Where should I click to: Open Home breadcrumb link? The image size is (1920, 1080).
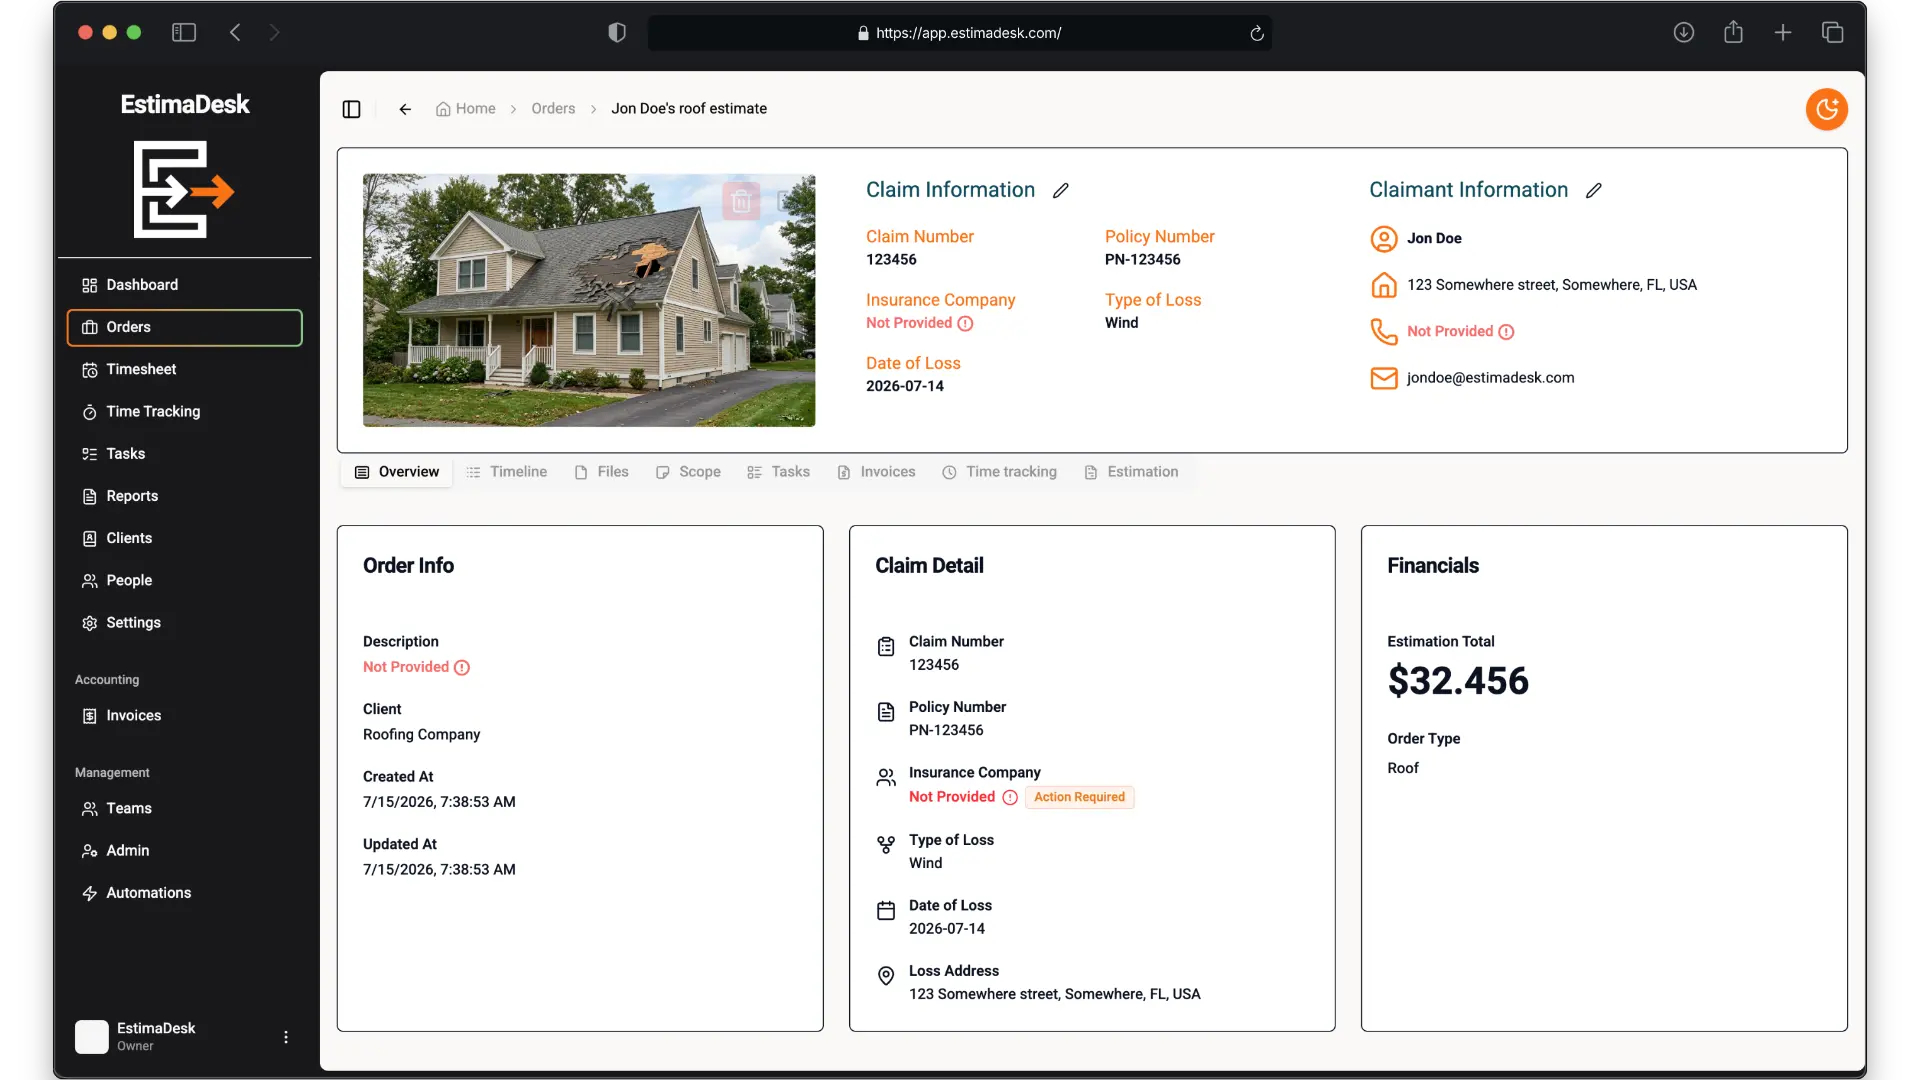pos(466,109)
